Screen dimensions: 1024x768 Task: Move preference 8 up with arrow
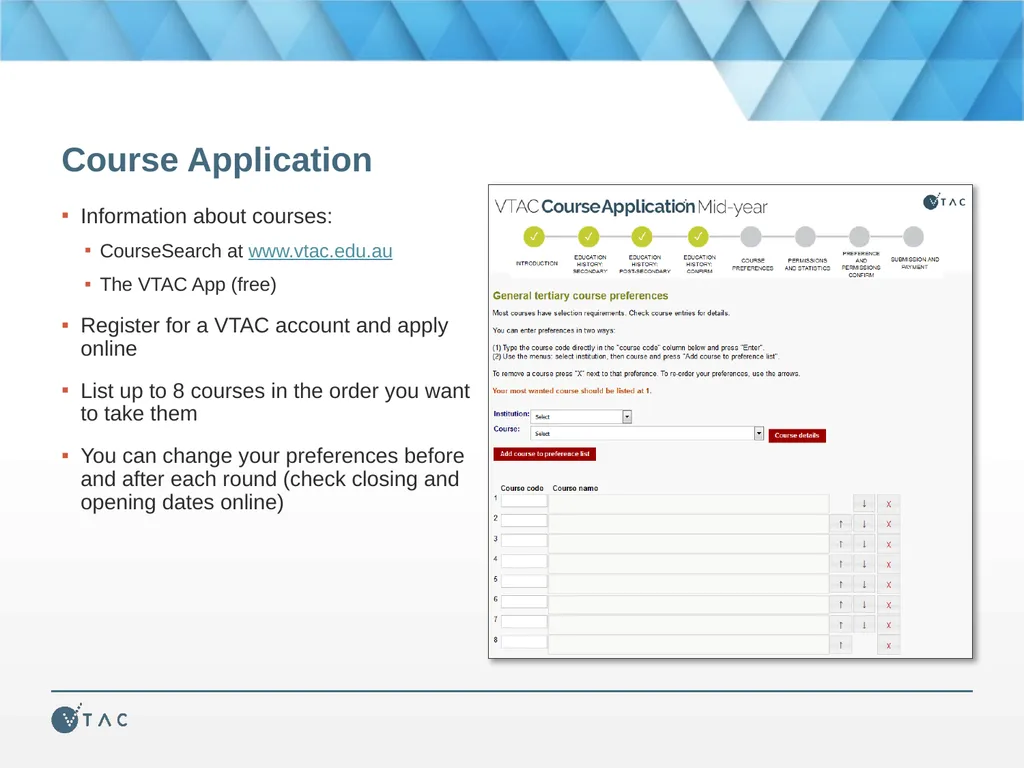pyautogui.click(x=840, y=645)
